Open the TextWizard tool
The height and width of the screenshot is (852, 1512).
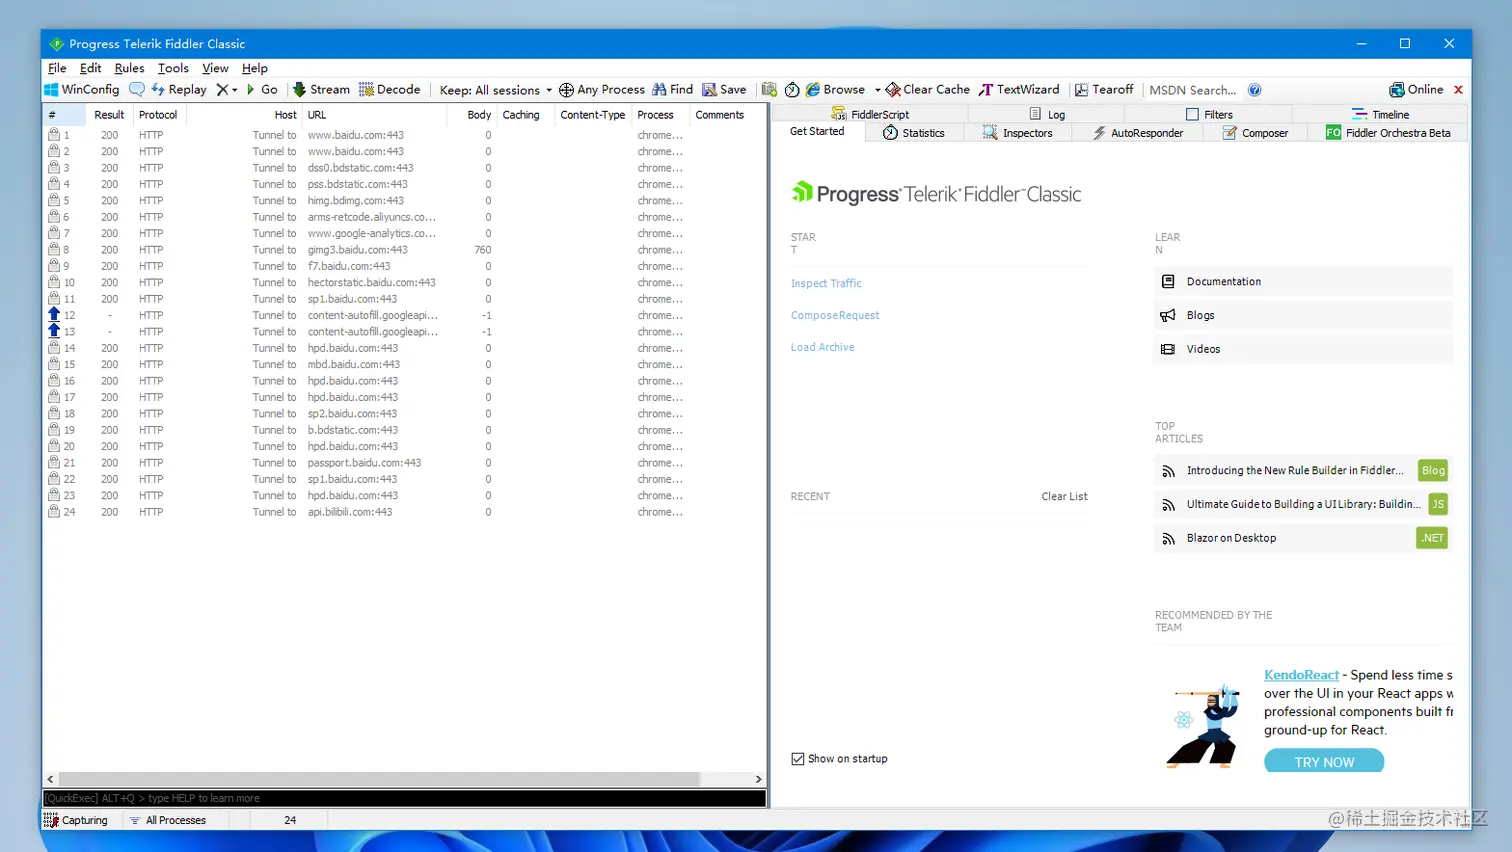(1019, 89)
